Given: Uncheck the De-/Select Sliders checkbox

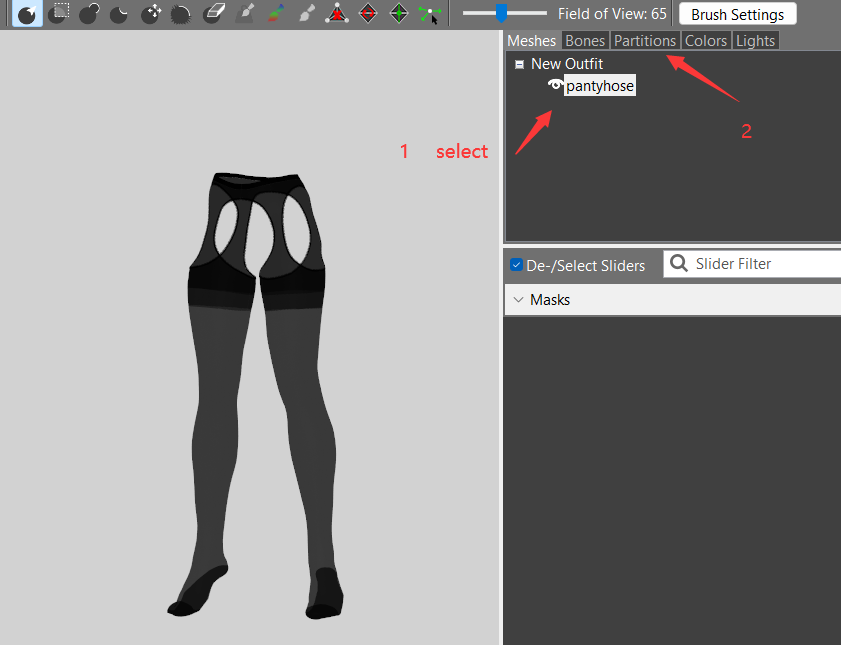Looking at the screenshot, I should 516,265.
